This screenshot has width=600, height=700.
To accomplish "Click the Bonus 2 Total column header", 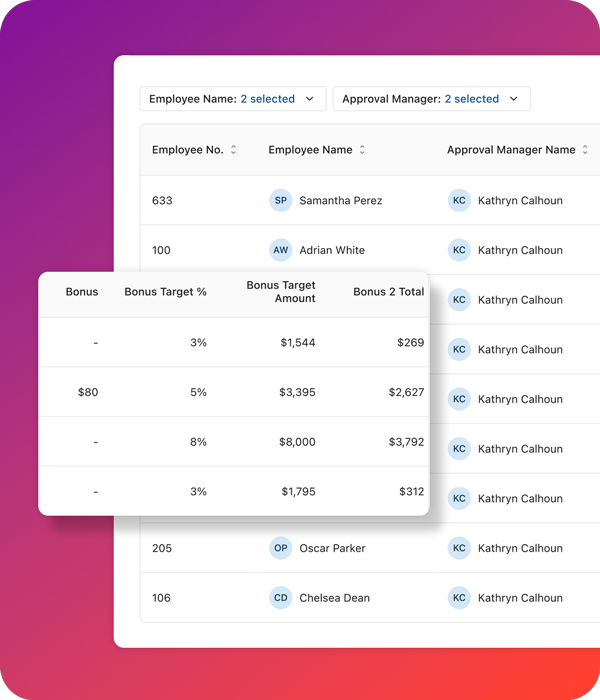I will click(x=388, y=292).
